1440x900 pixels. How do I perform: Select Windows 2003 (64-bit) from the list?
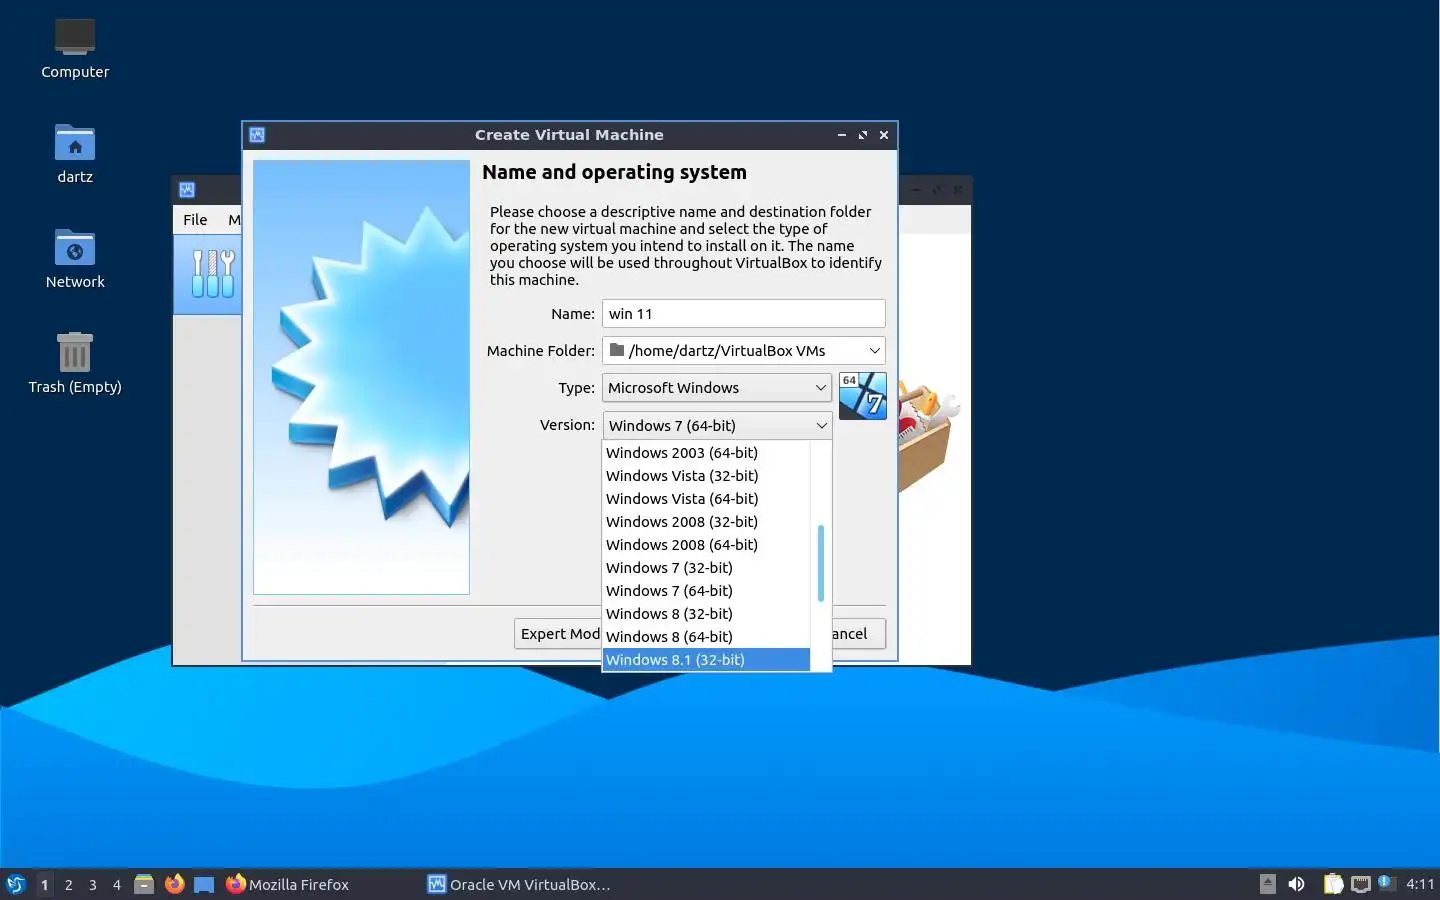(x=706, y=453)
